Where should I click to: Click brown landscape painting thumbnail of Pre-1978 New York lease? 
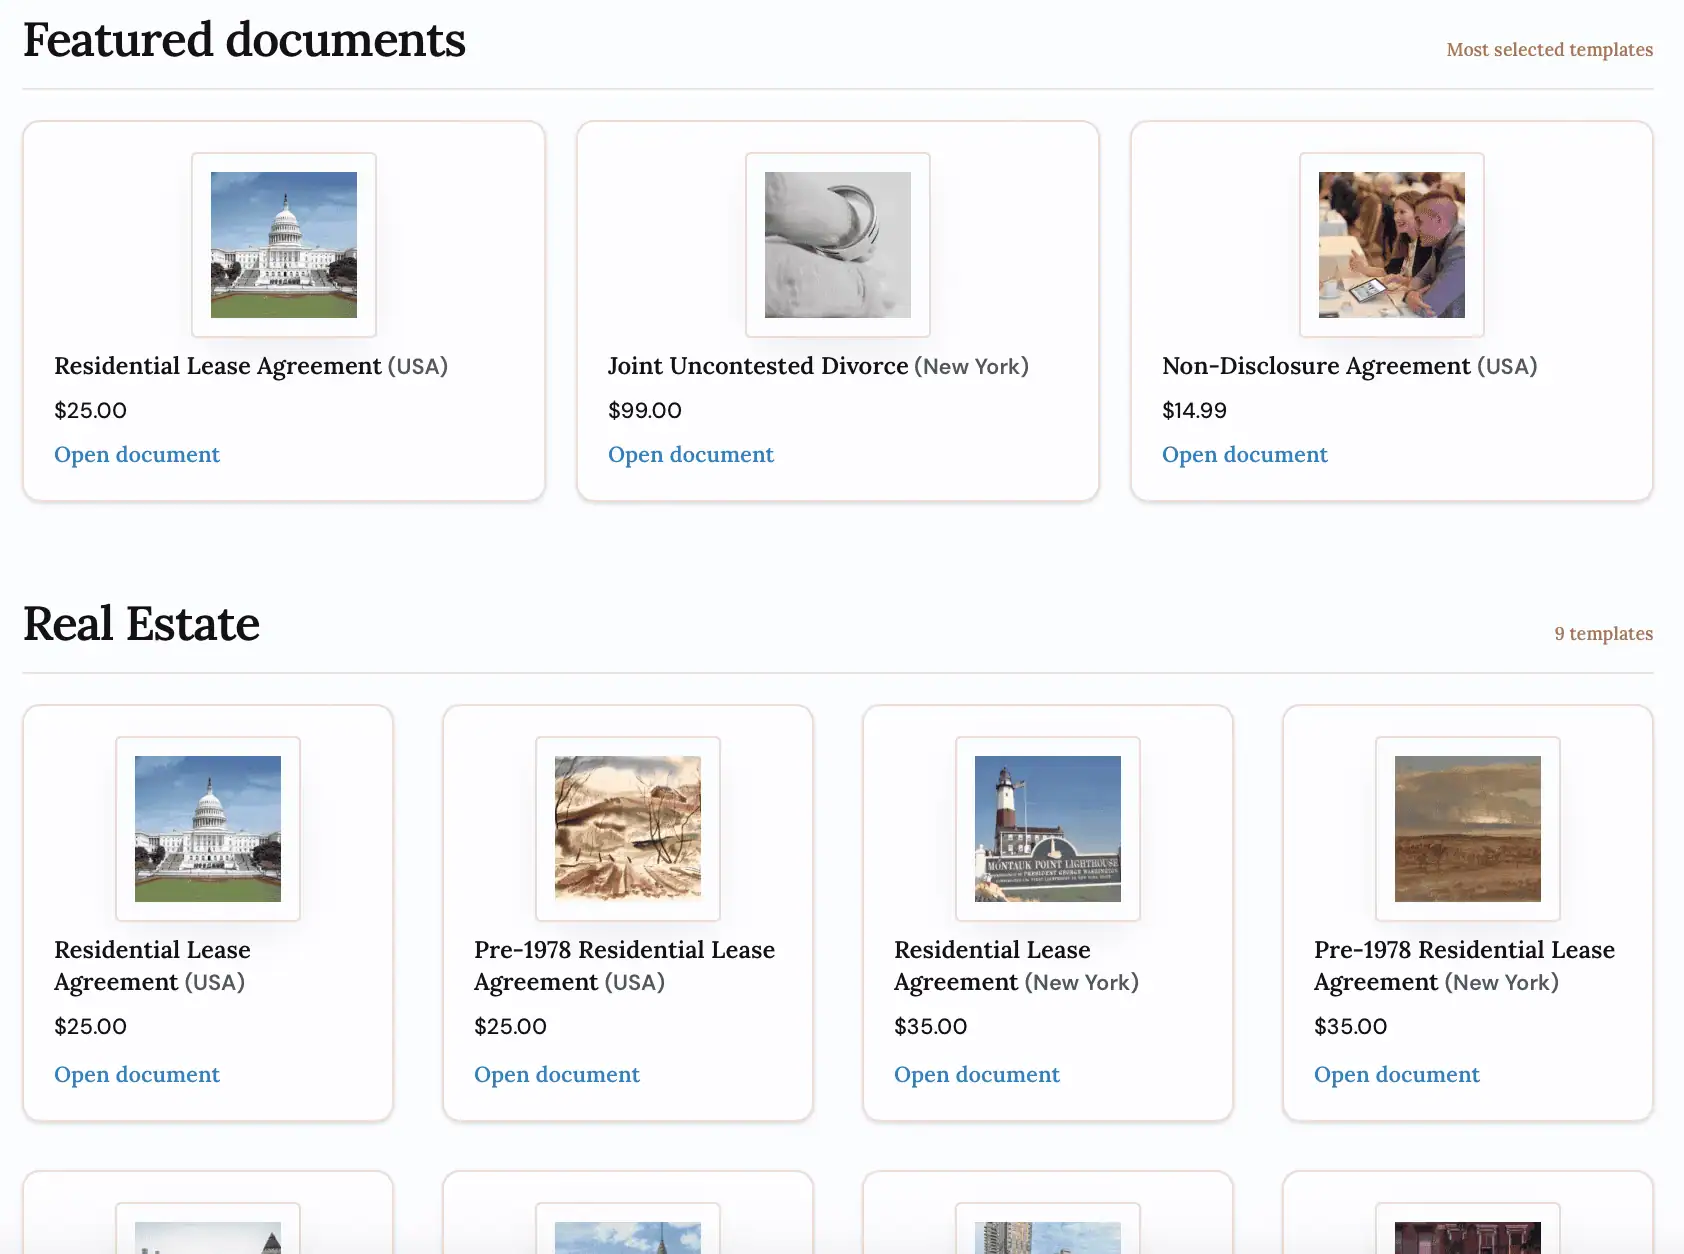(1468, 829)
